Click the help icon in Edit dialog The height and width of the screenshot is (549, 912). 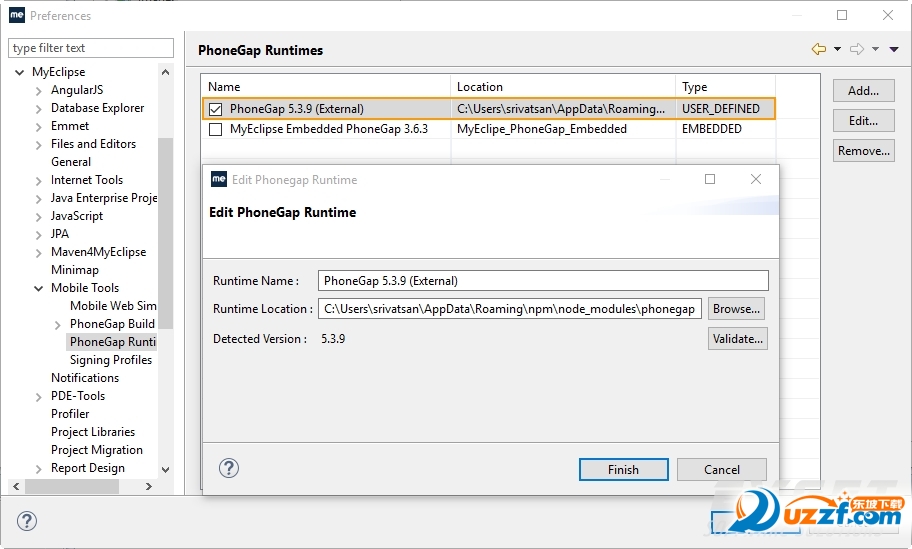pos(229,468)
